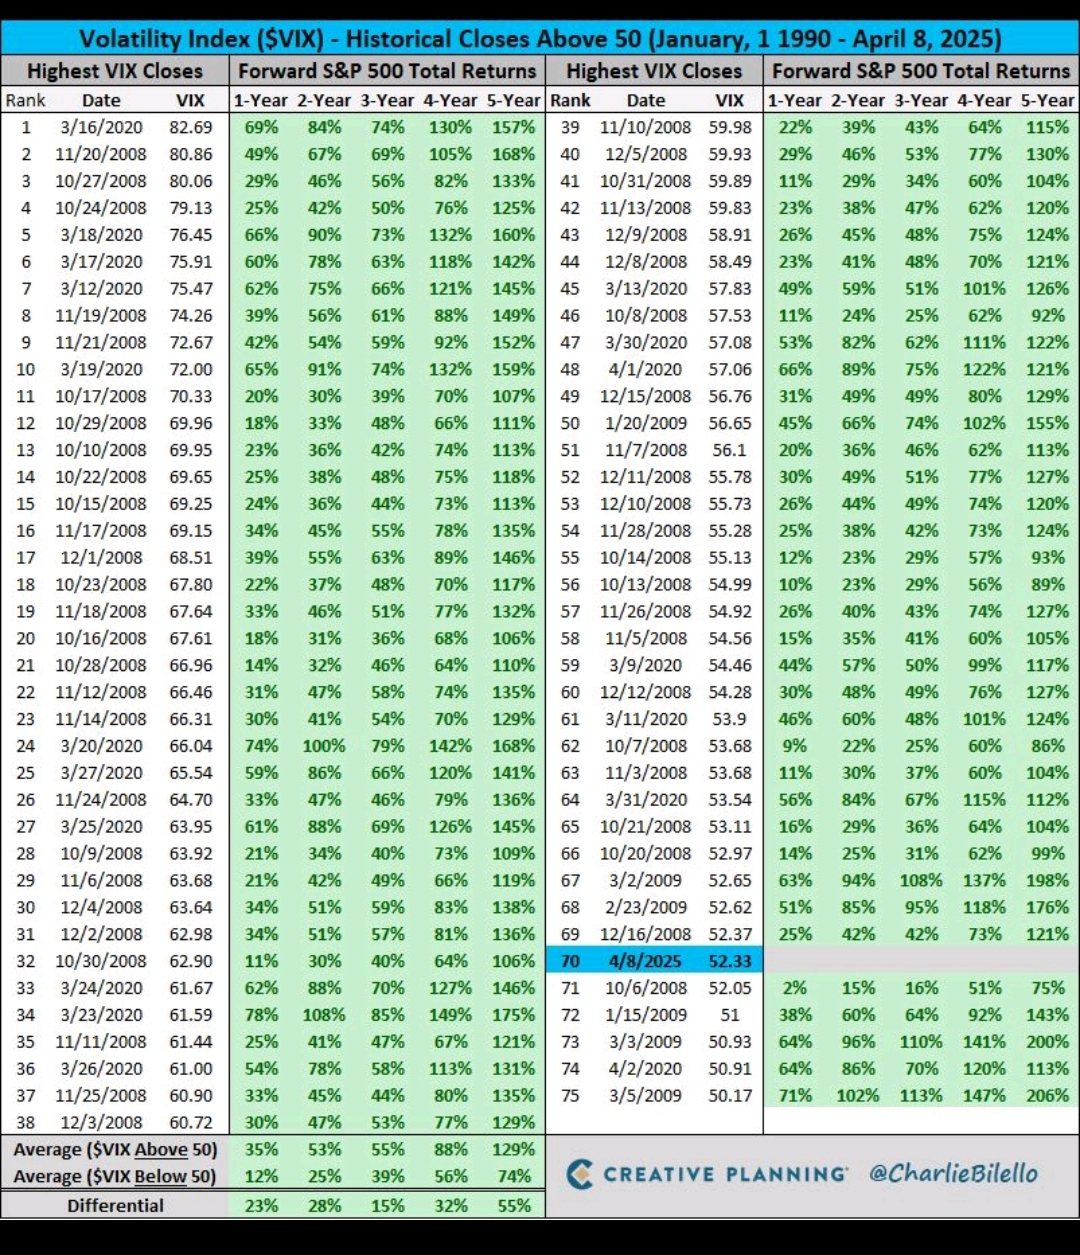
Task: Select the 11/20/2008 date cell
Action: (x=101, y=154)
